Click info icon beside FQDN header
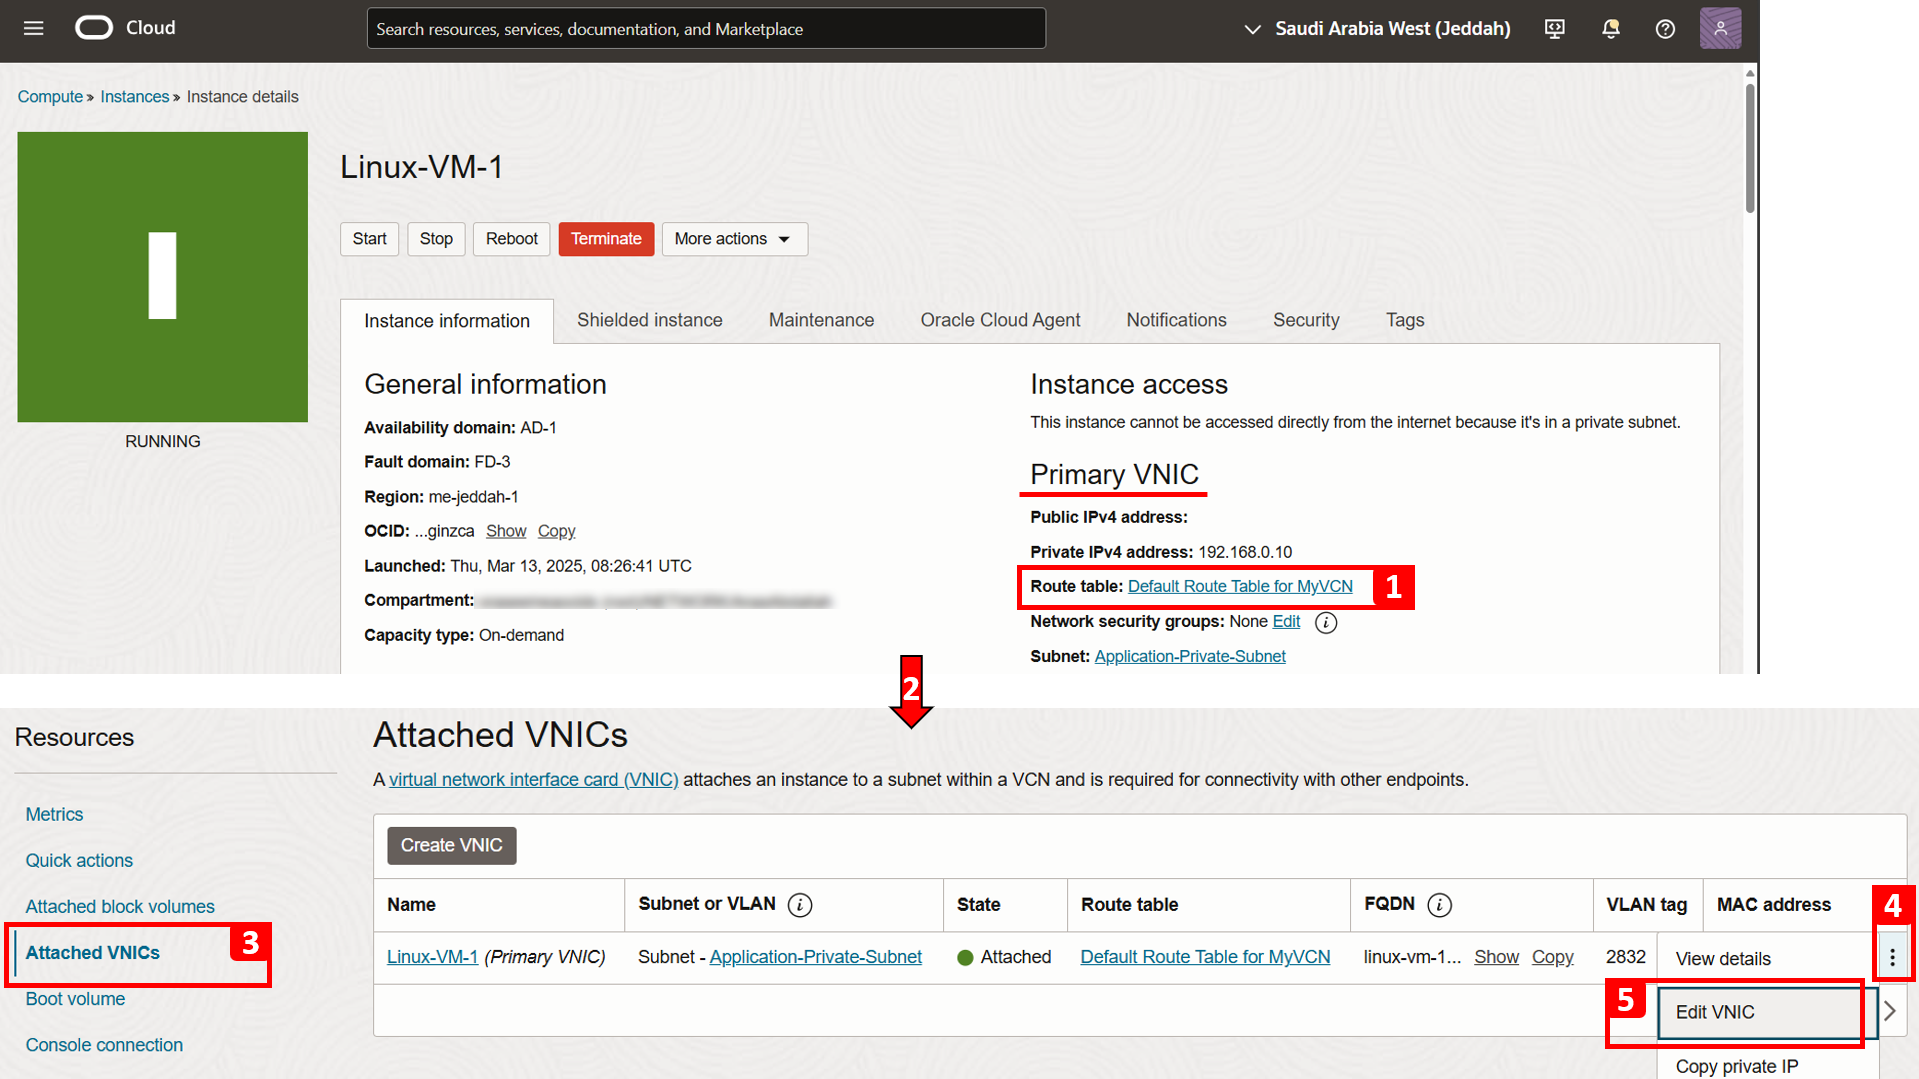This screenshot has width=1919, height=1079. click(x=1439, y=905)
